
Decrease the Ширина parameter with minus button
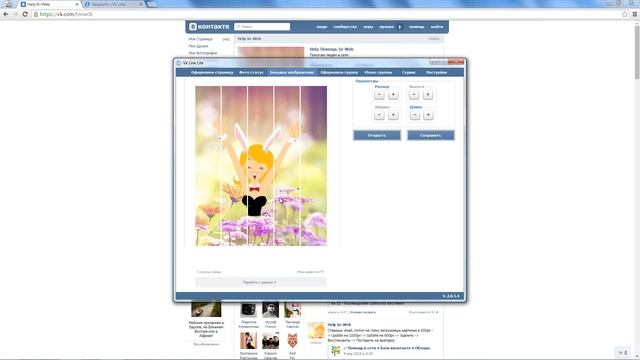point(379,115)
